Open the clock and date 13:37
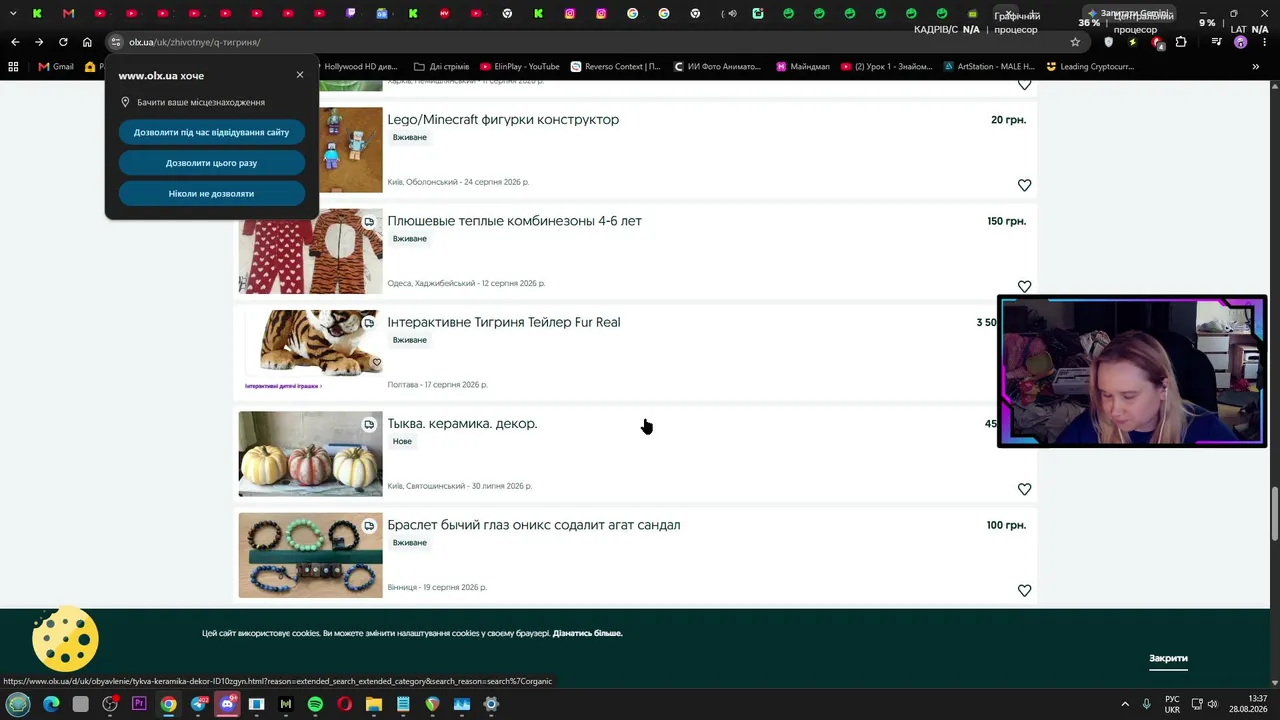Viewport: 1280px width, 720px height. [x=1248, y=704]
